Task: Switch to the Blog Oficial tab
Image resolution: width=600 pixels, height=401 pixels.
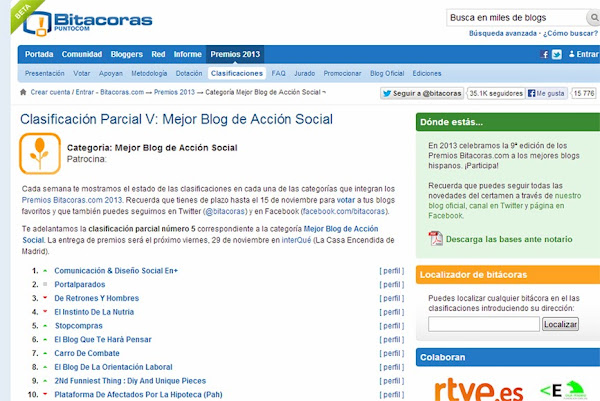Action: click(387, 73)
